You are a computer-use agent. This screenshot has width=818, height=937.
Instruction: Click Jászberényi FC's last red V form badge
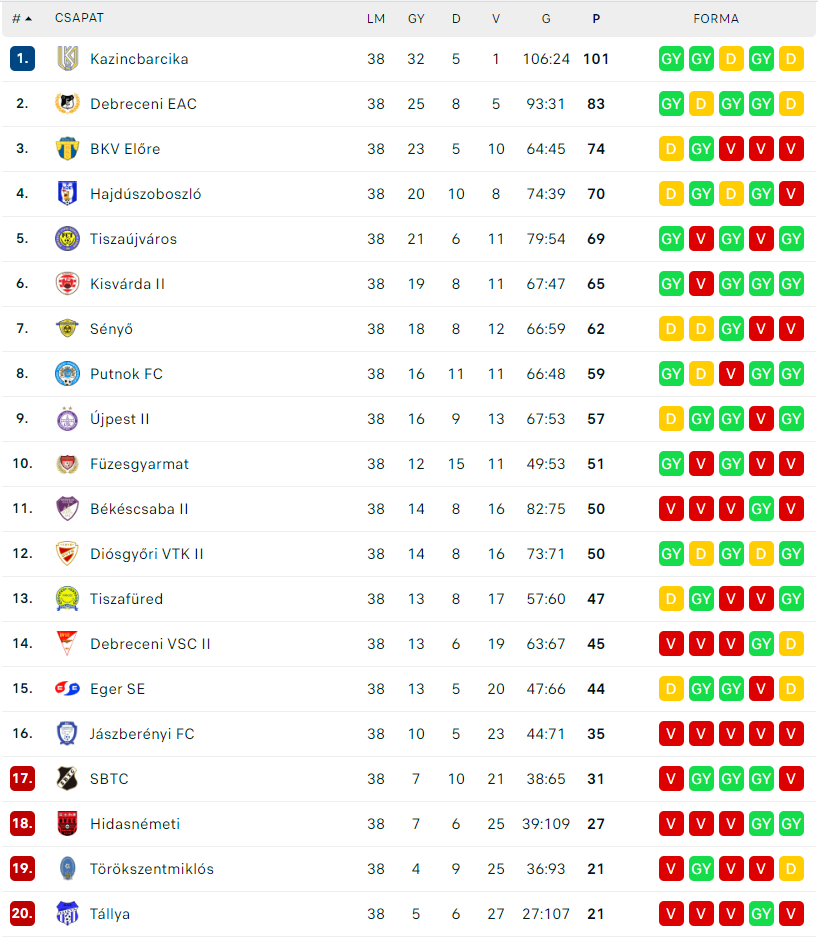791,733
